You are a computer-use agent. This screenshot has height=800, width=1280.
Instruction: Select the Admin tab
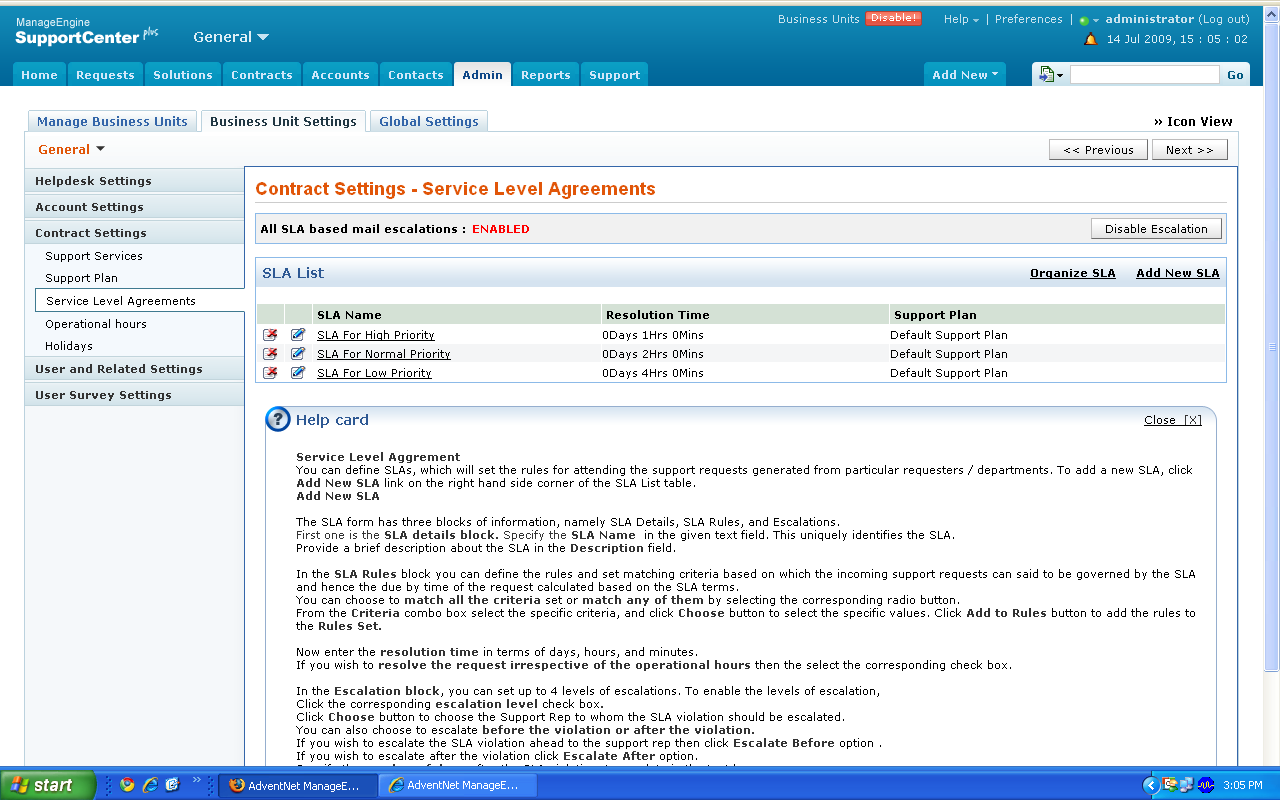(x=483, y=75)
